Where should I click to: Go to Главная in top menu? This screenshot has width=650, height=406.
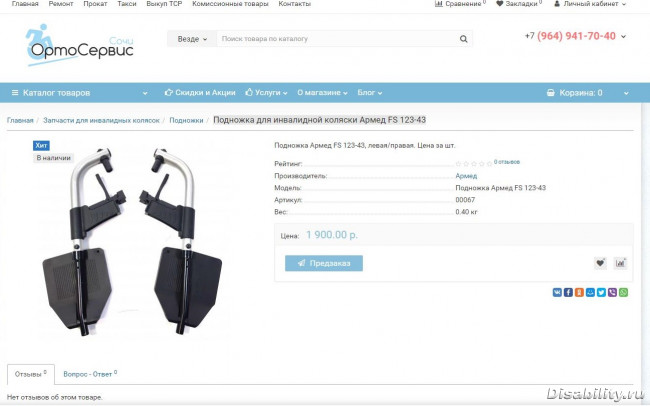click(x=25, y=4)
